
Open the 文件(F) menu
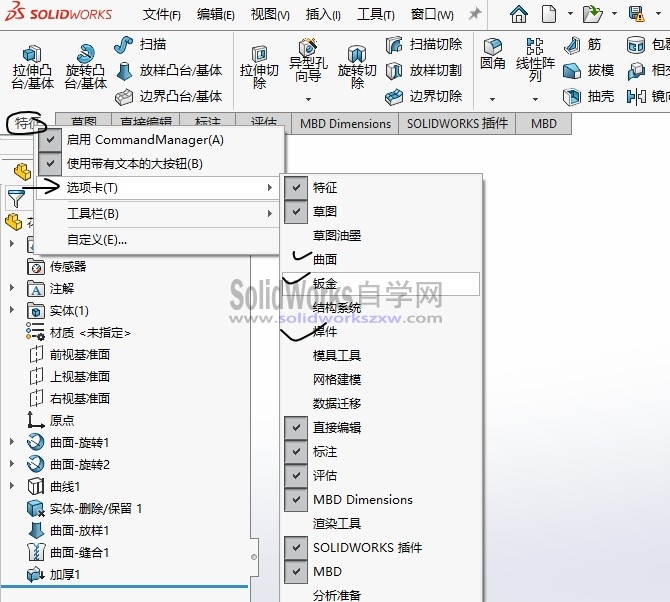[162, 15]
